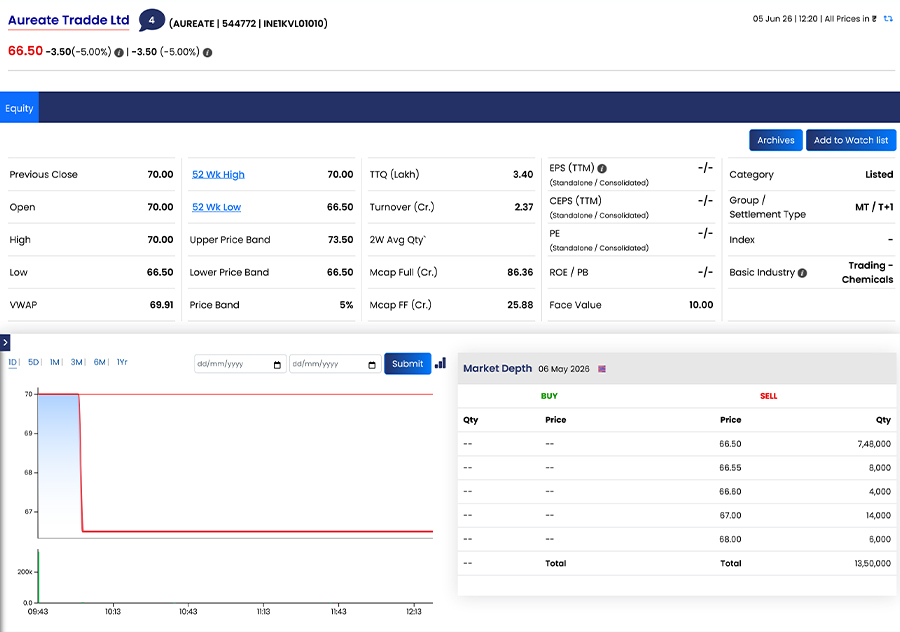Click the Basic Industry info icon
This screenshot has height=632, width=900.
pos(802,273)
